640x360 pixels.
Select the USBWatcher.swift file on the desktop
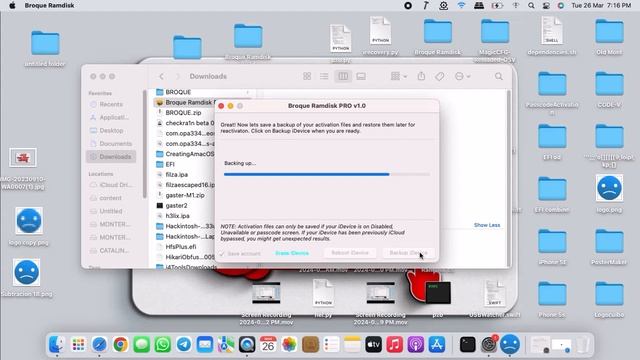[x=494, y=298]
